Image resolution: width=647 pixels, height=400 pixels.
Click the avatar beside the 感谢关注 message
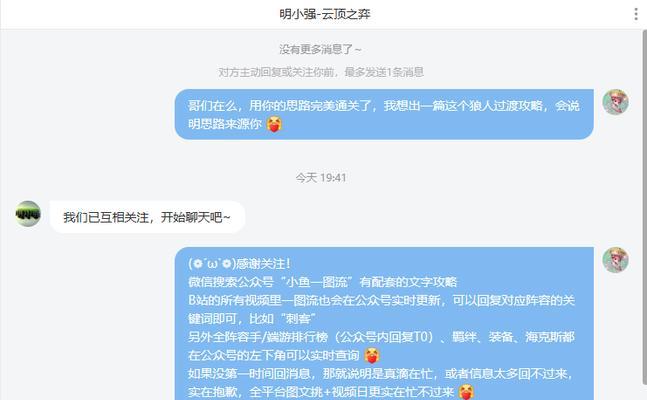(x=615, y=260)
